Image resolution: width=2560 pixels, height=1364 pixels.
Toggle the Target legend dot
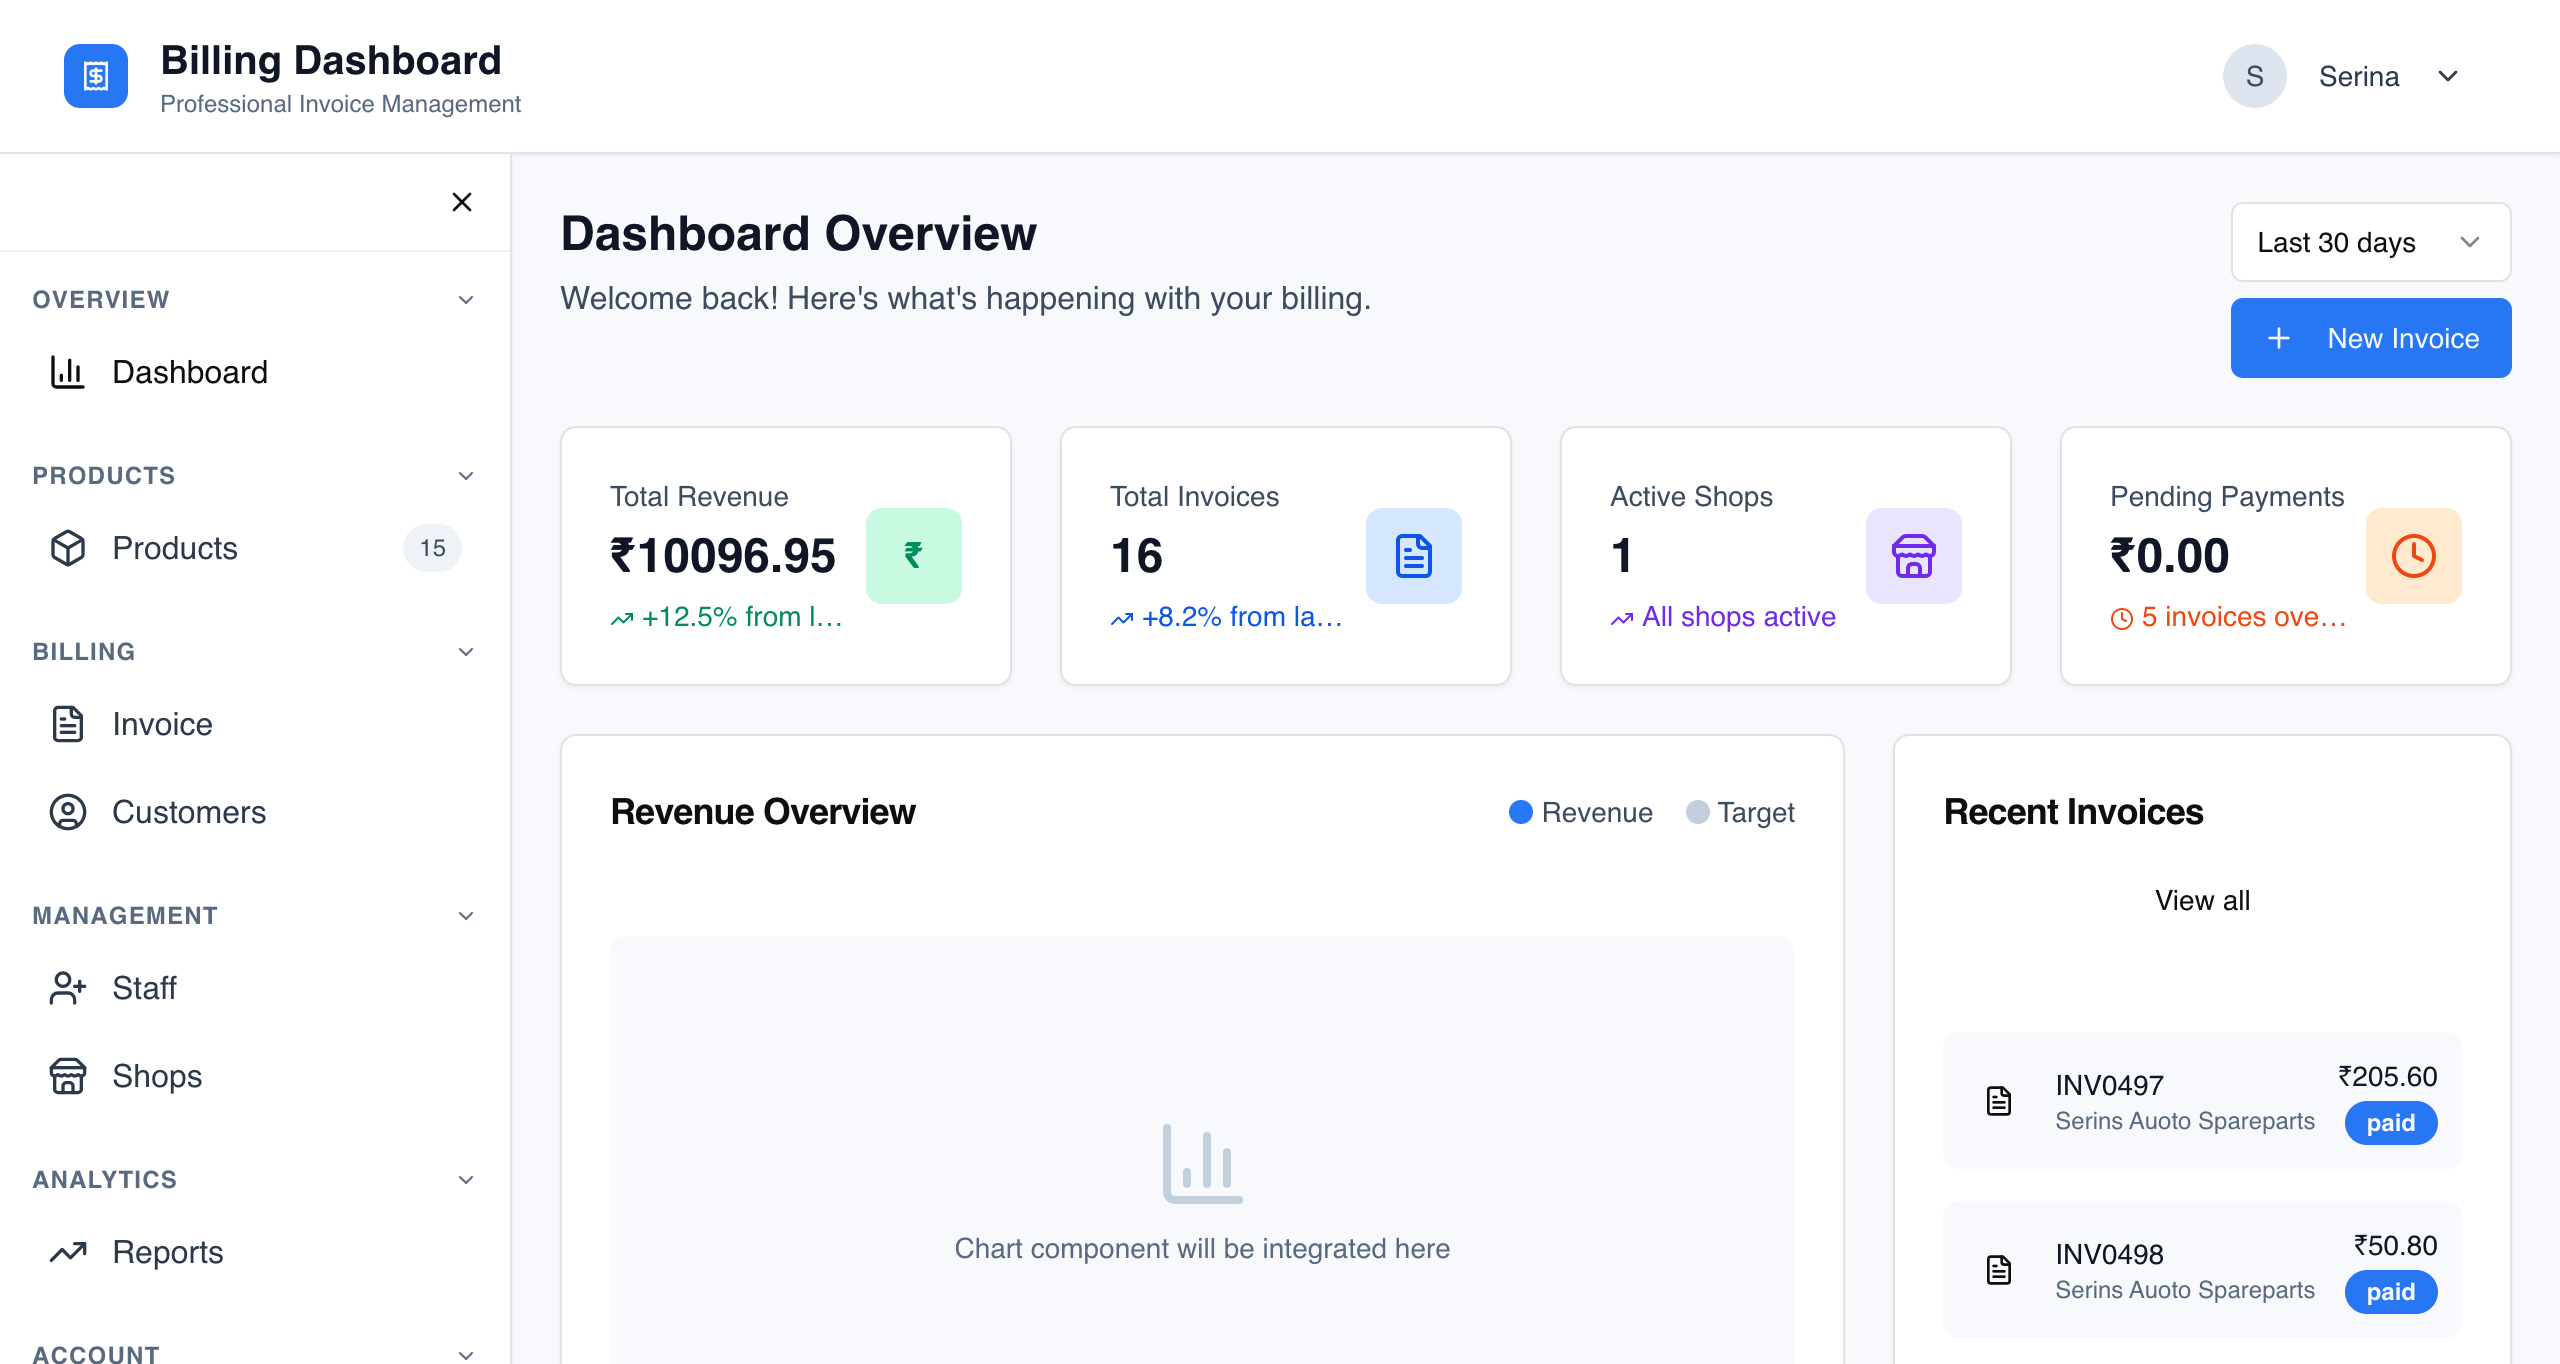(x=1697, y=812)
